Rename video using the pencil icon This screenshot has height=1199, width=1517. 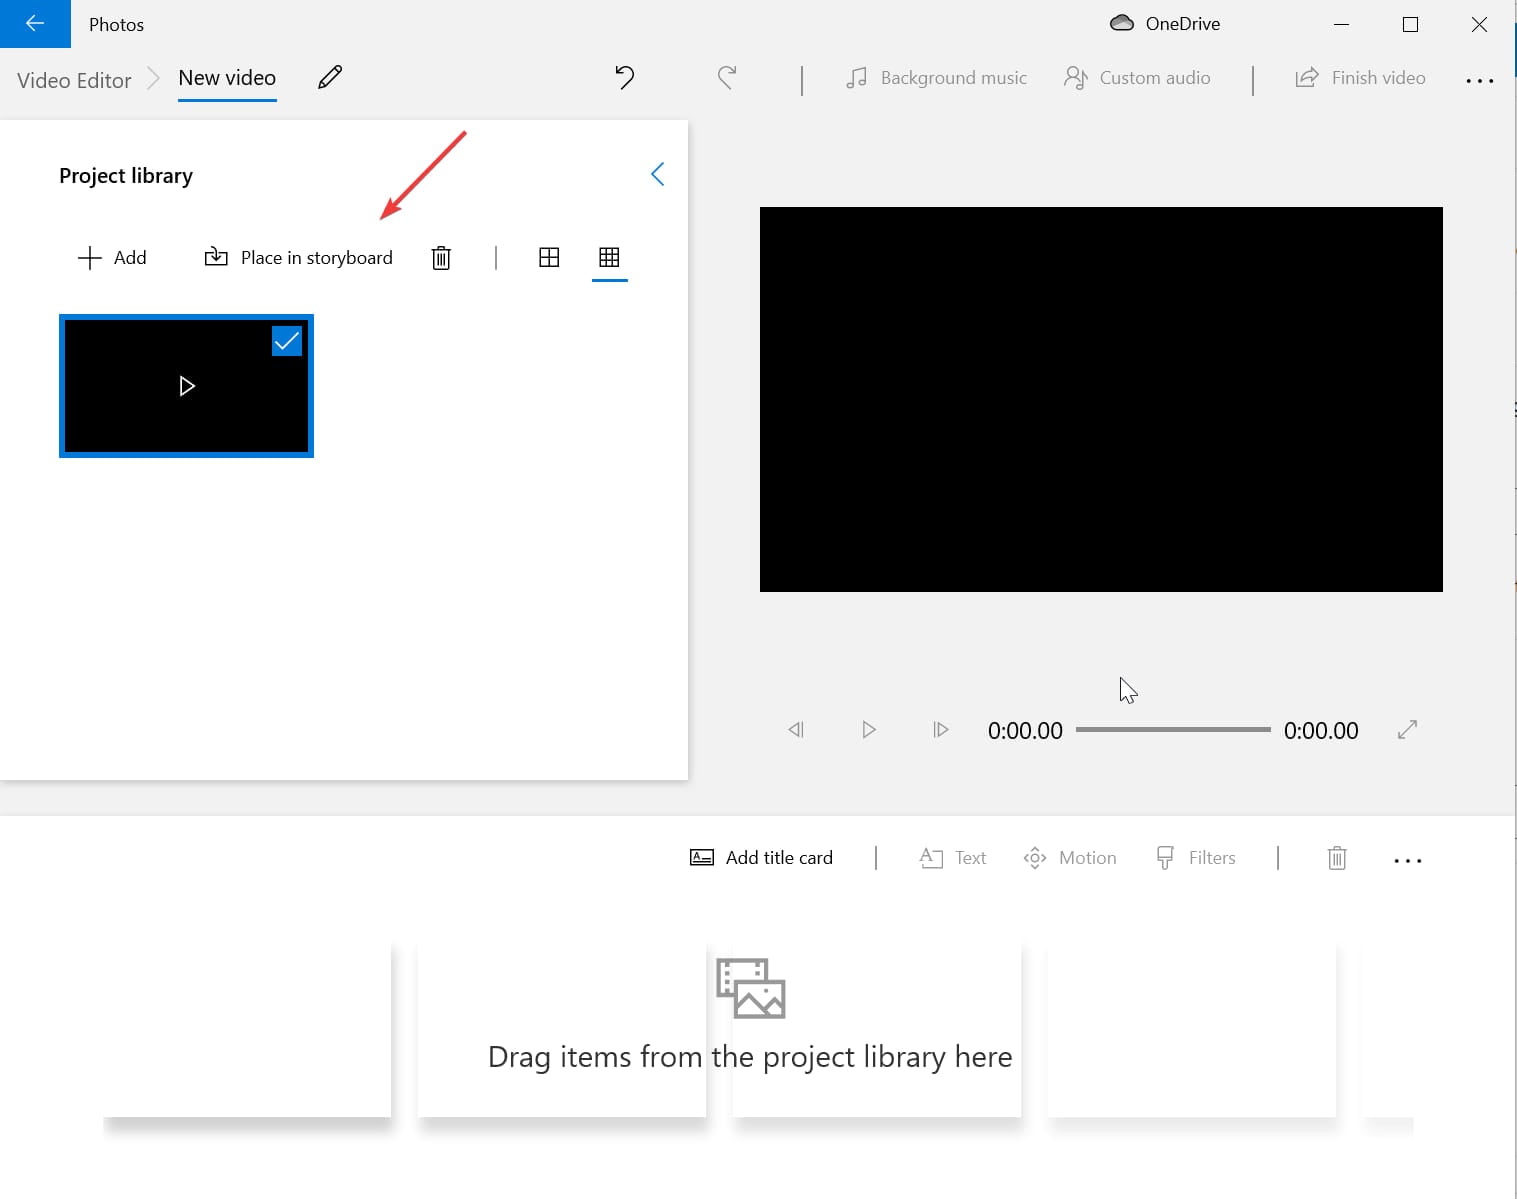330,78
